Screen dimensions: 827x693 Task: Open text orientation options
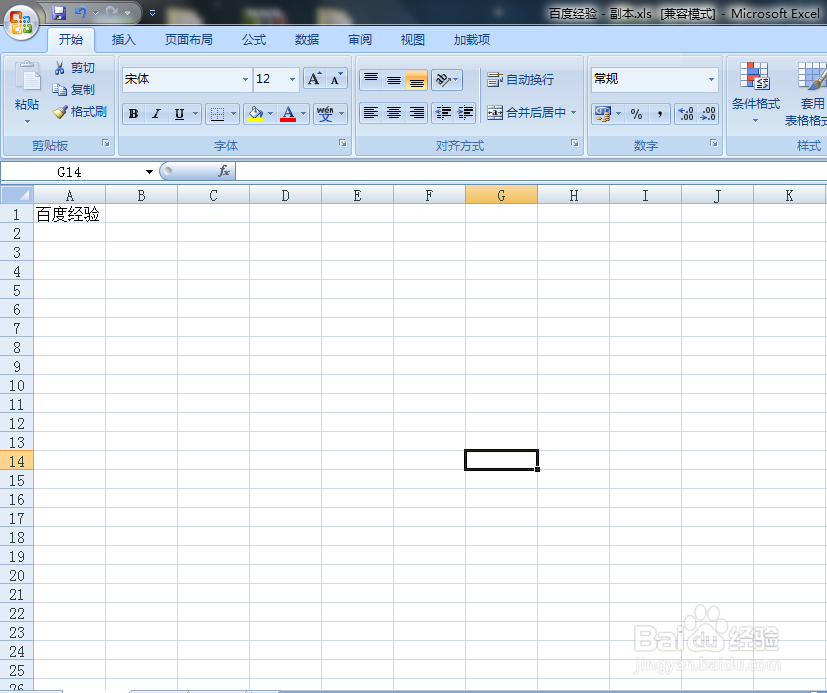pos(447,80)
